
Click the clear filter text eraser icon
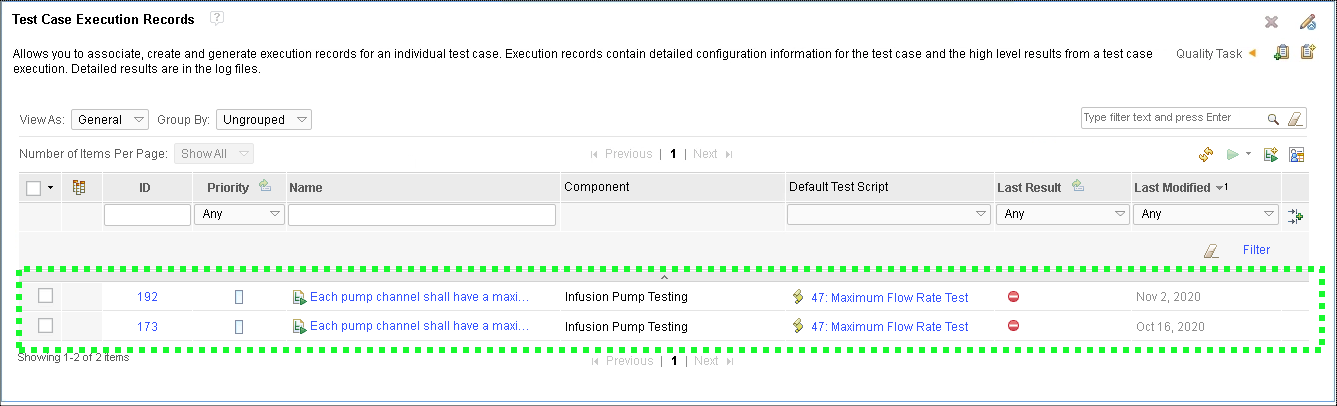(x=1296, y=119)
